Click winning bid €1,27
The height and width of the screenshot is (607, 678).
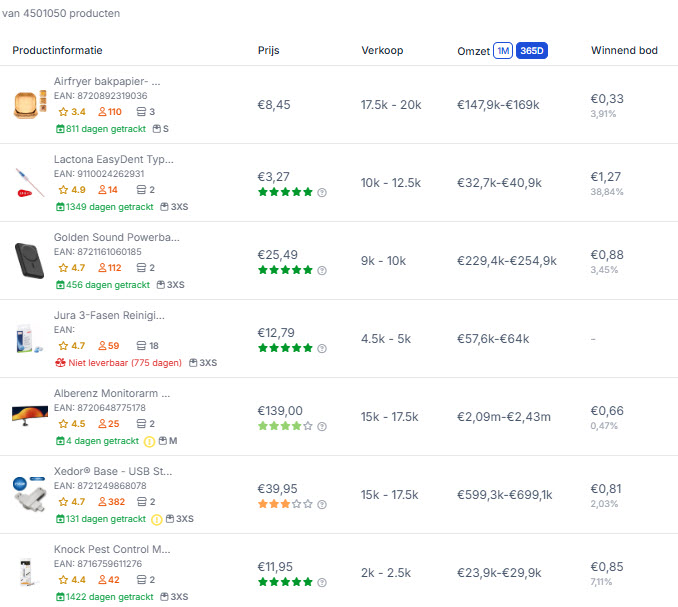(x=606, y=177)
